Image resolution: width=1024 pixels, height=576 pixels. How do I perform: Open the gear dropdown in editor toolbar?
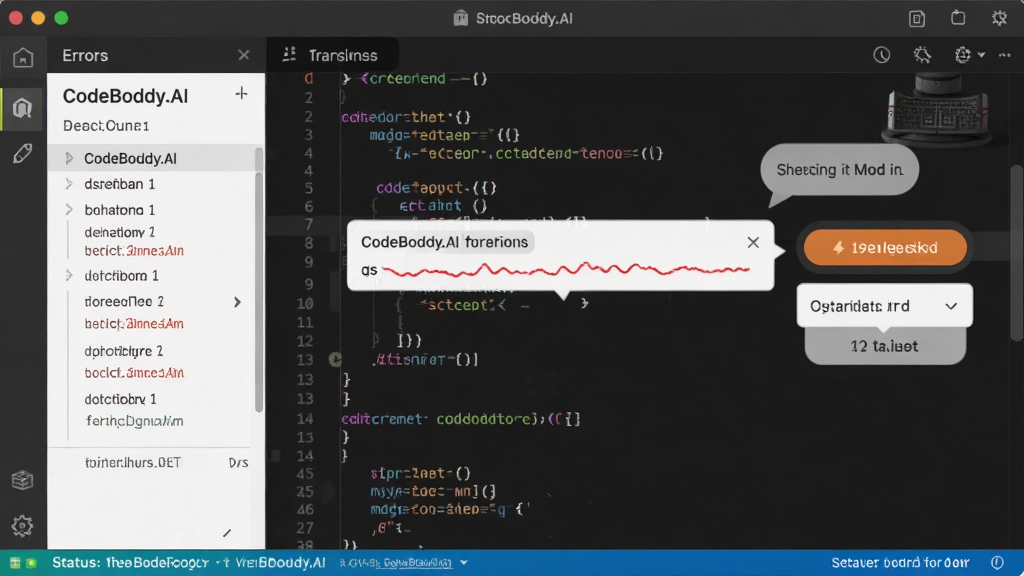click(x=969, y=56)
